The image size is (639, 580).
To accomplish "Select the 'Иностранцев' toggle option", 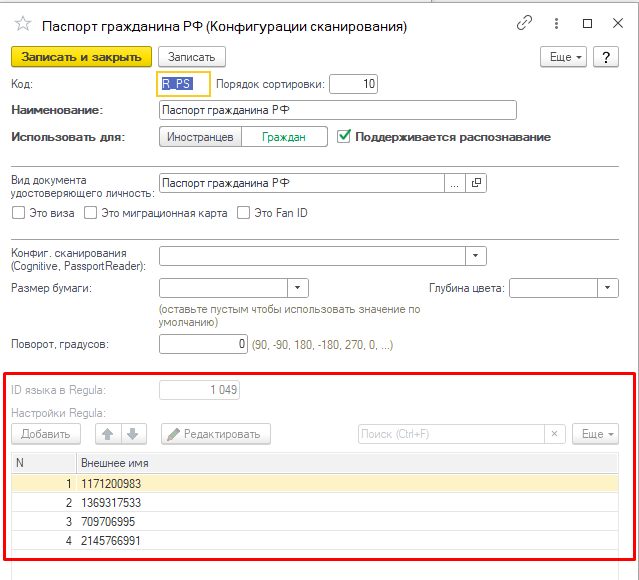I will 200,137.
